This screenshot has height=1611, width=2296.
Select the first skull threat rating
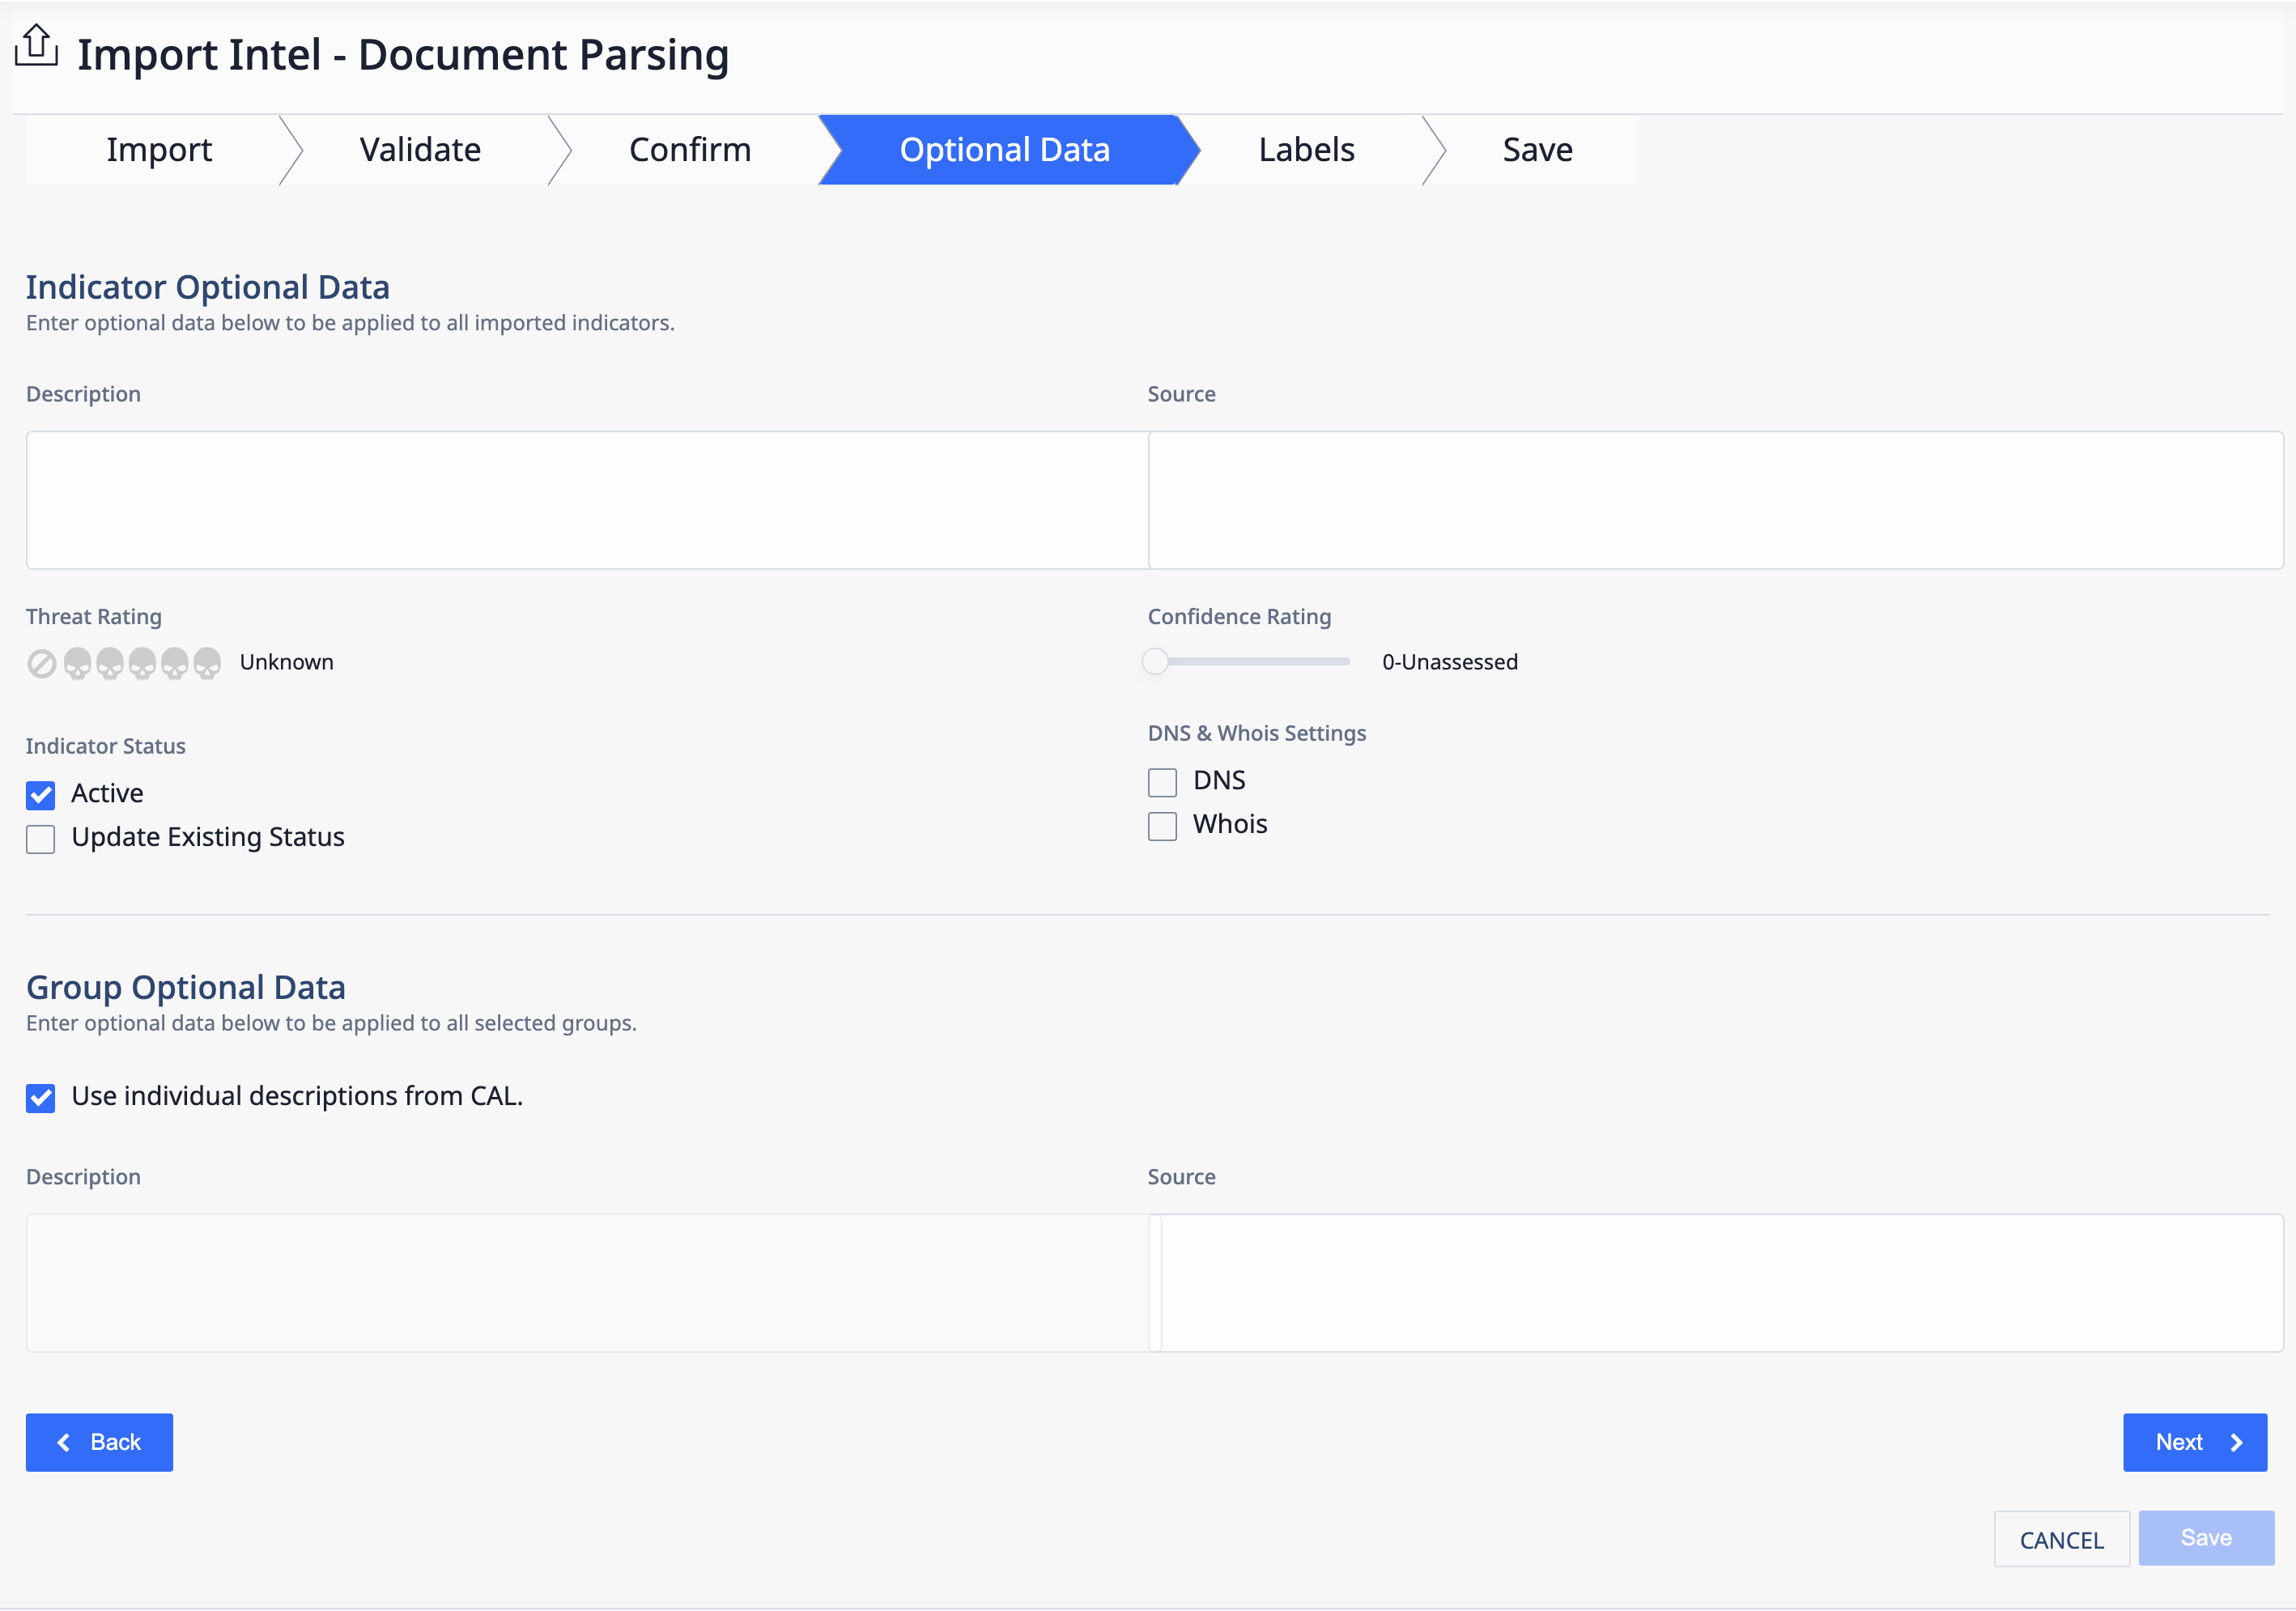click(78, 663)
